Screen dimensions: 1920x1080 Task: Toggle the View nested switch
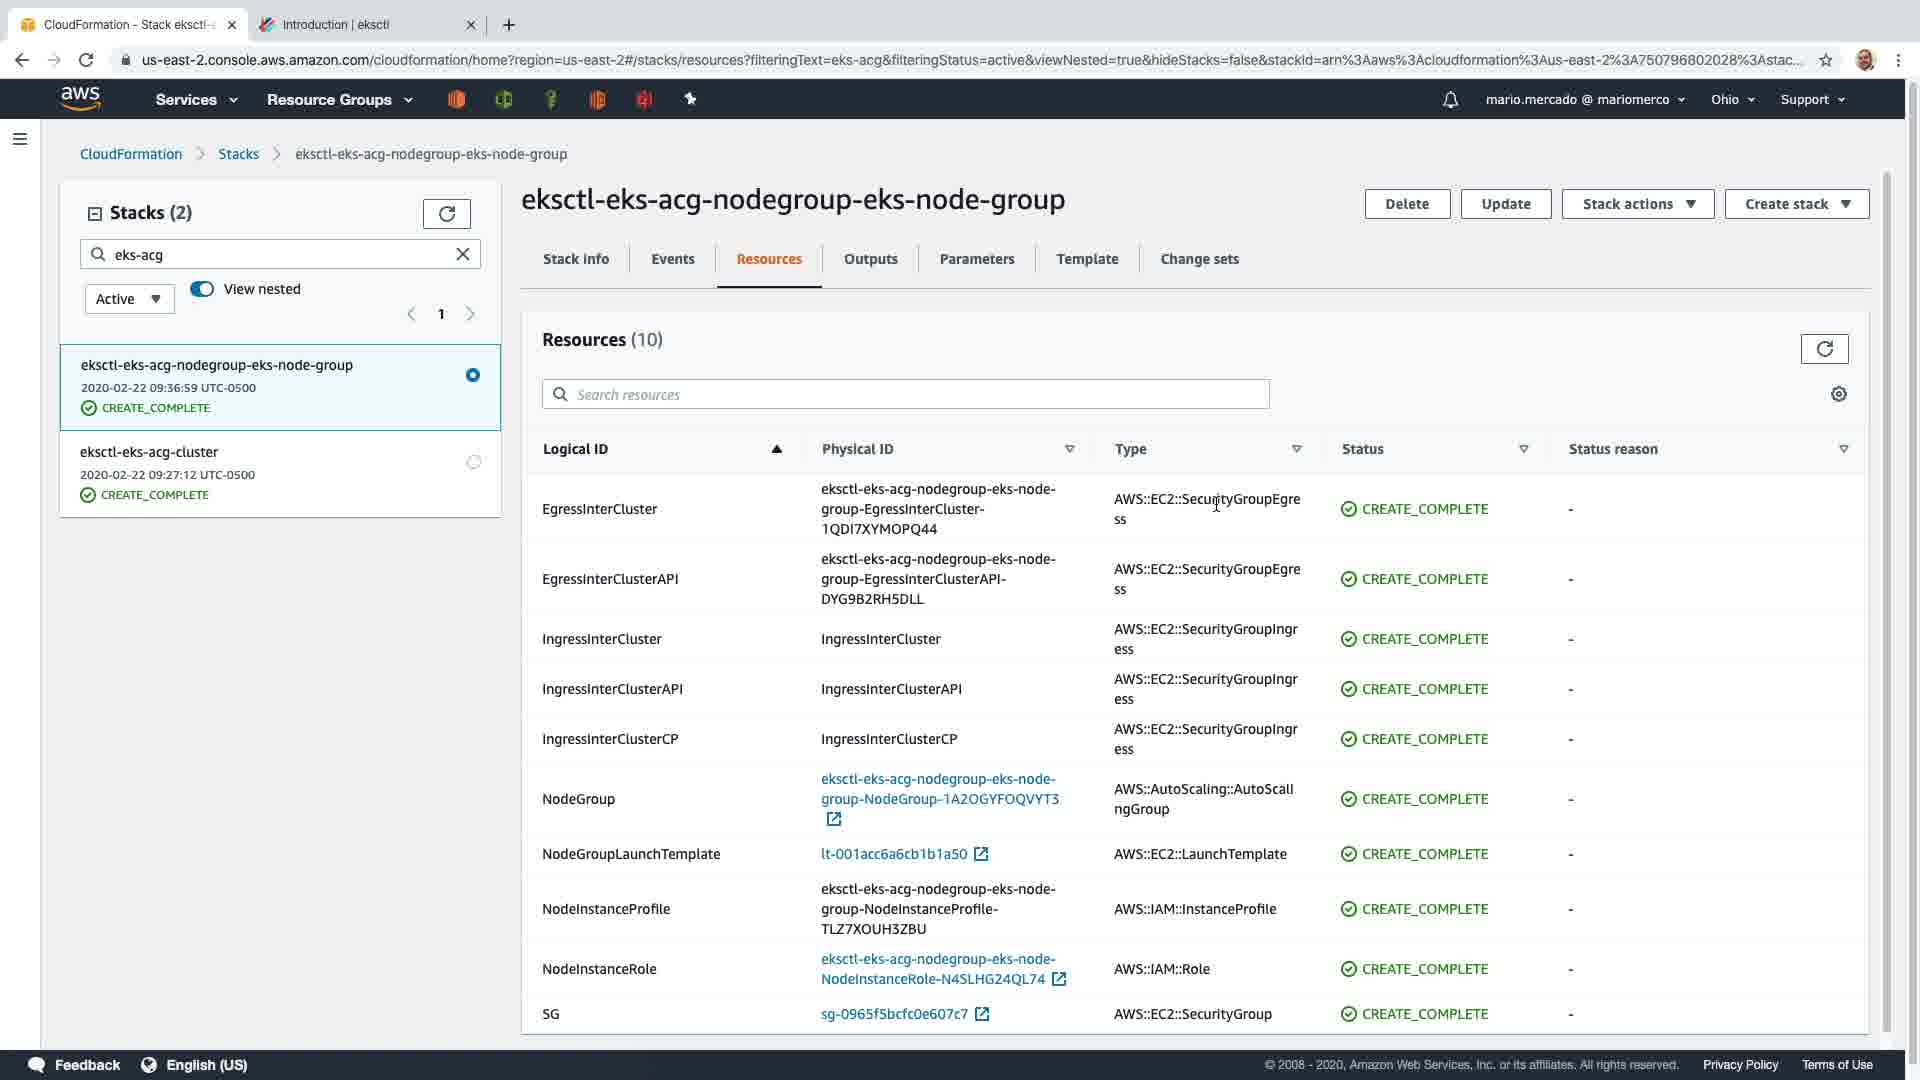click(x=202, y=289)
